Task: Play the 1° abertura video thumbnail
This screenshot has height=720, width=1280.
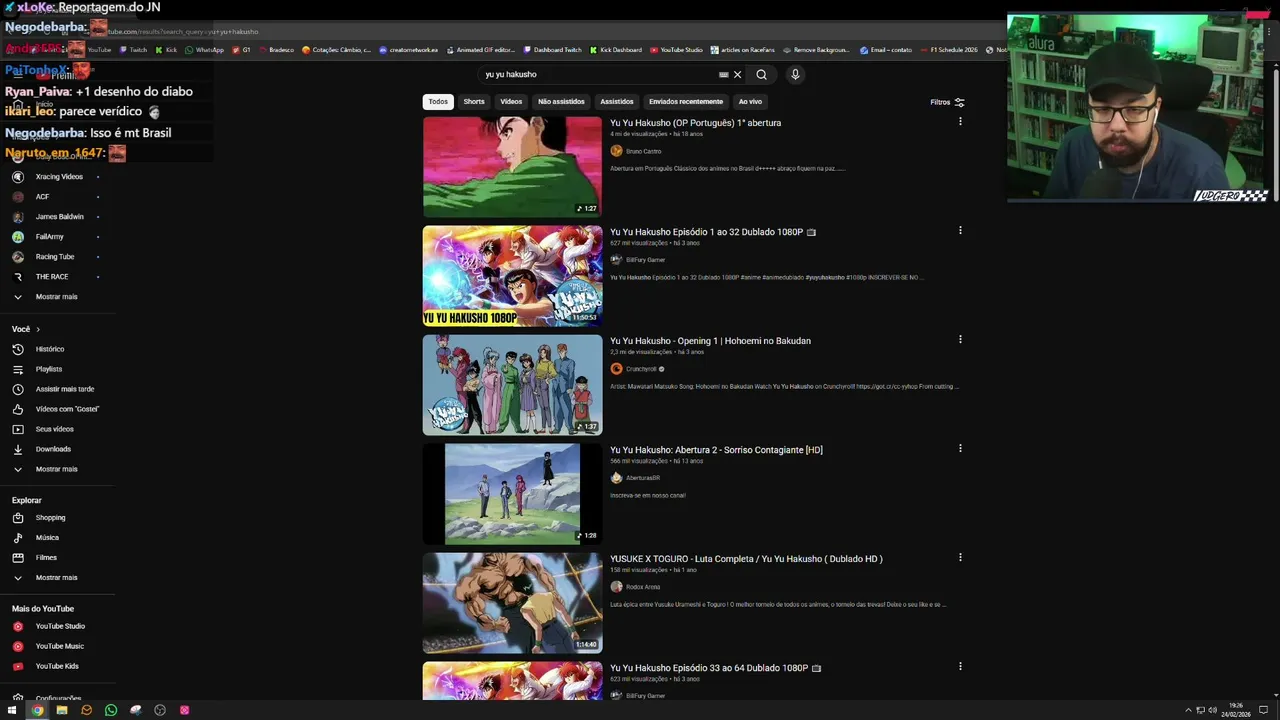Action: click(512, 166)
